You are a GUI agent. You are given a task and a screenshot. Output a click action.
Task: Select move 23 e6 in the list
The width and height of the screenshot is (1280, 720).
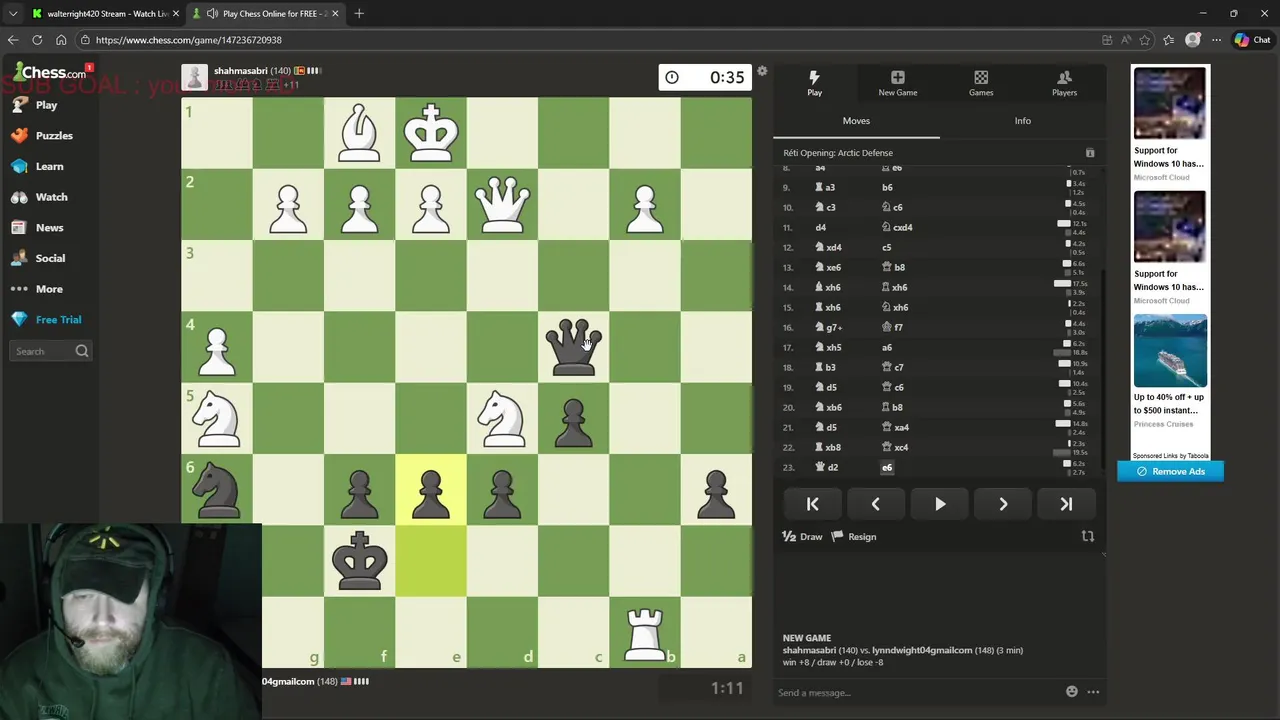886,467
